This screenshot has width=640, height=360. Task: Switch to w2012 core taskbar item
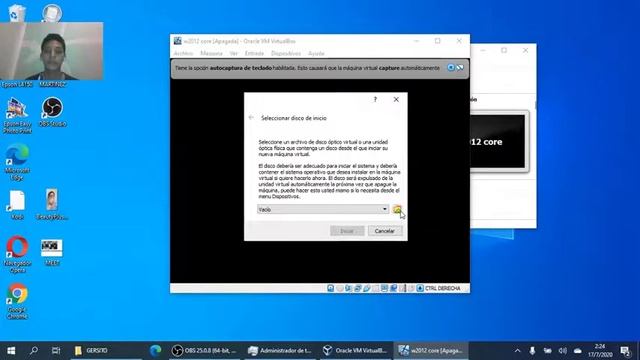click(431, 351)
